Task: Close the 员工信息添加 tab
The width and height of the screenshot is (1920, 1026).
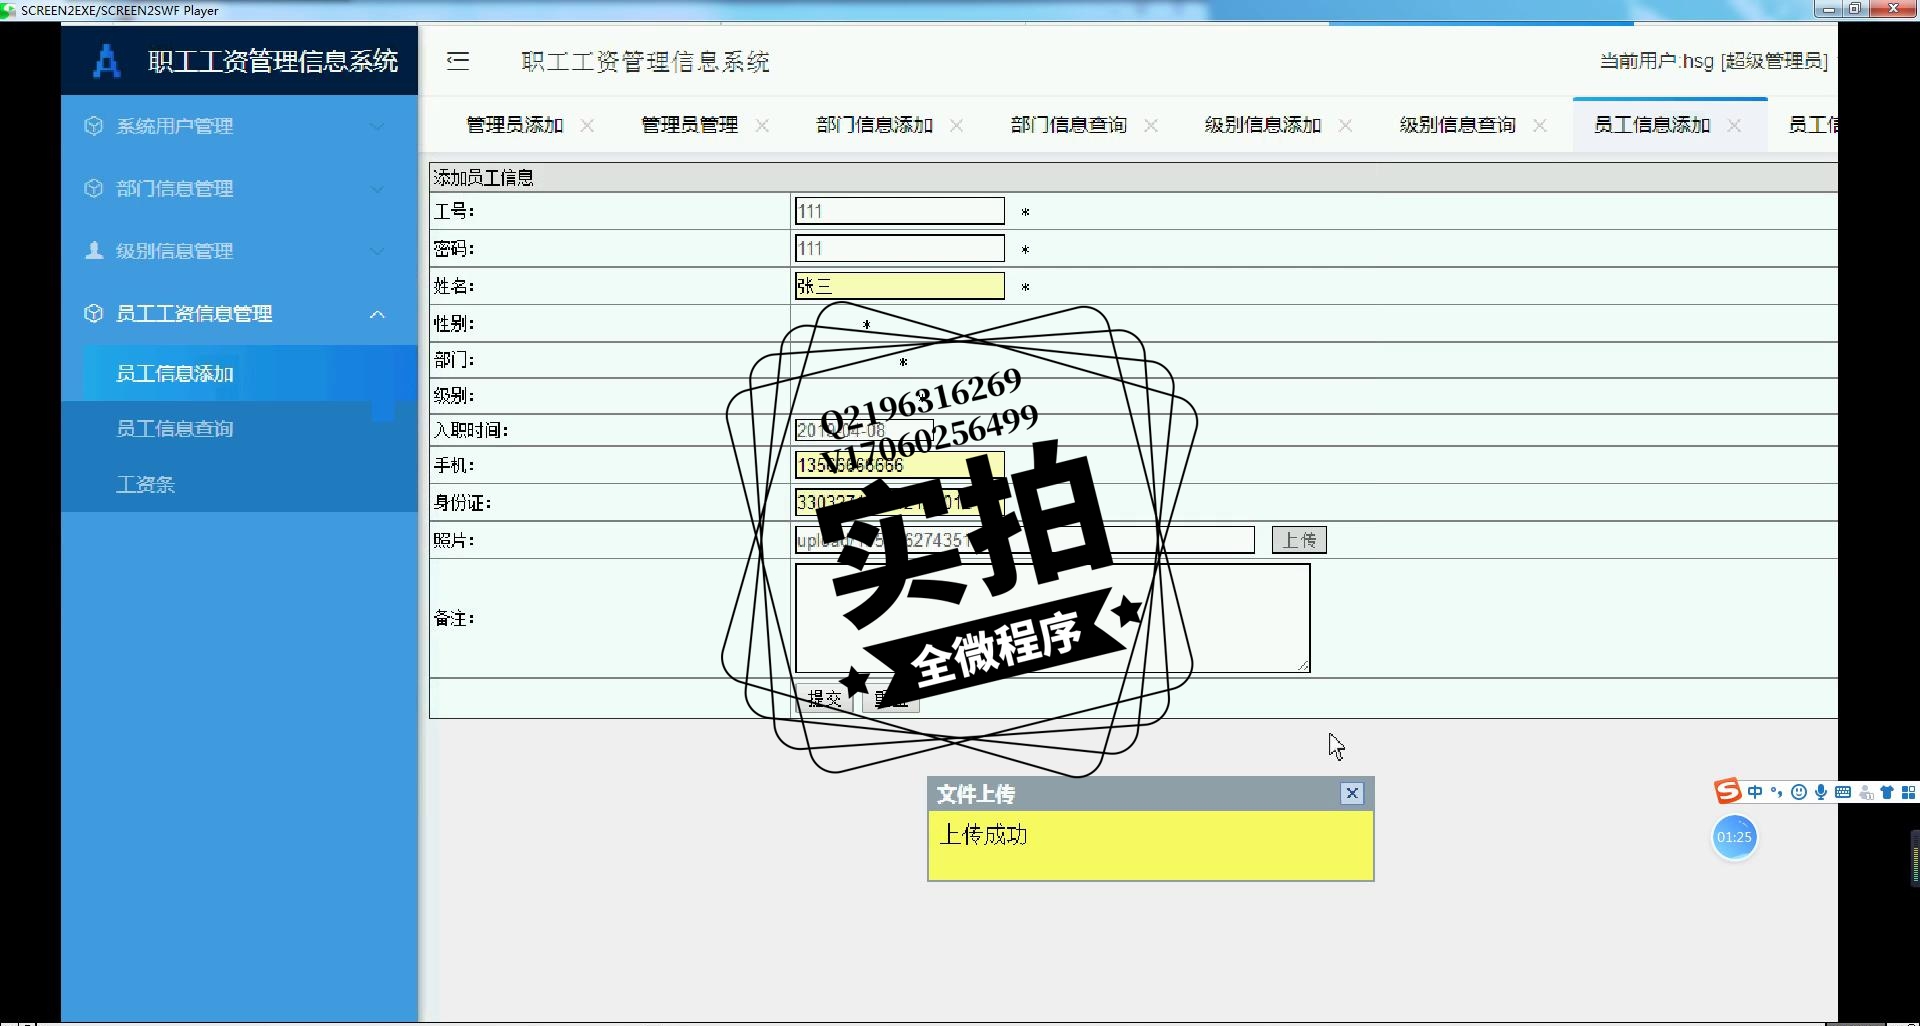Action: click(x=1735, y=125)
